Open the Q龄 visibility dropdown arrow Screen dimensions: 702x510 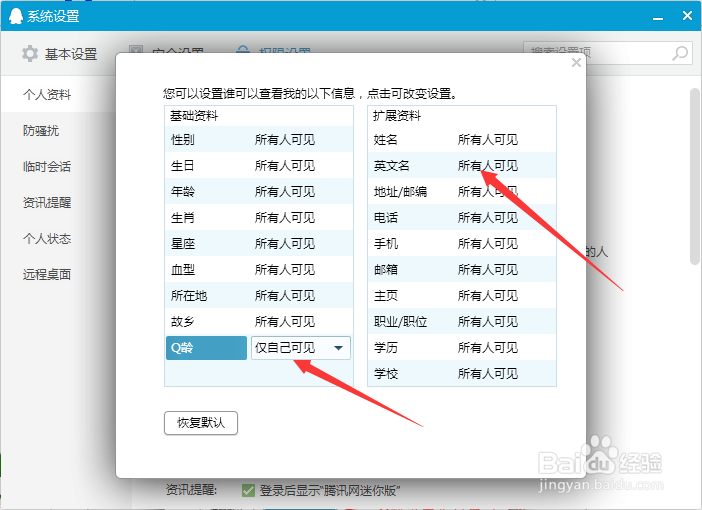coord(338,348)
